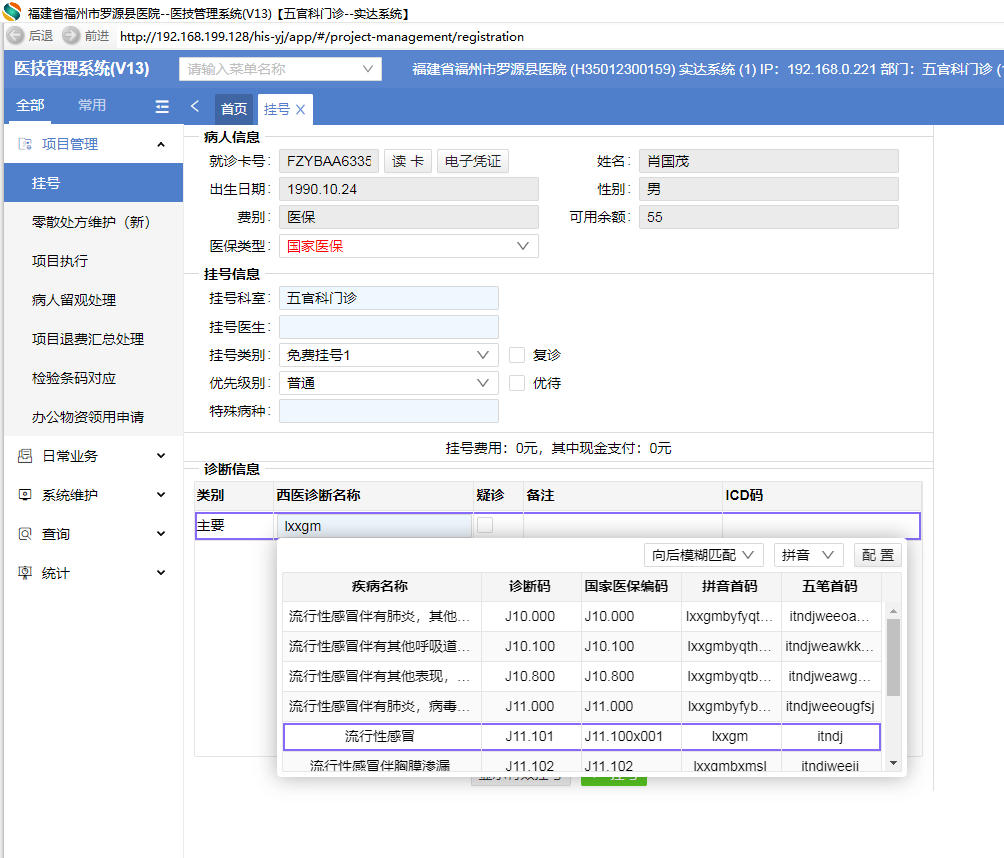Switch to the 首页 tab
This screenshot has width=1004, height=858.
234,109
